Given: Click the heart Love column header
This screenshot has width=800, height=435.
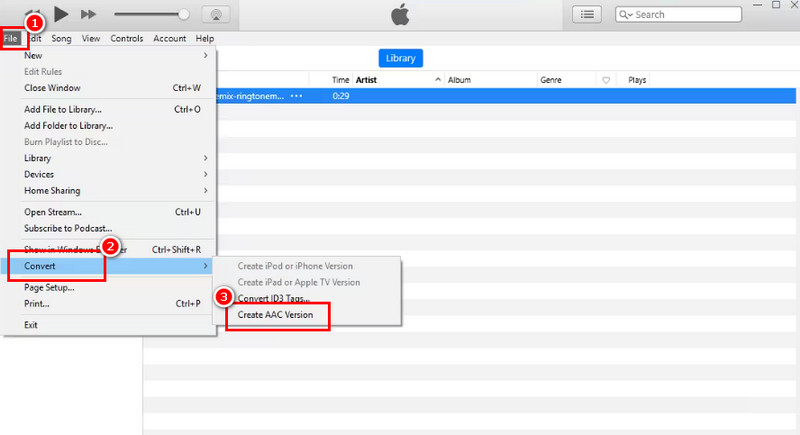Looking at the screenshot, I should point(606,80).
